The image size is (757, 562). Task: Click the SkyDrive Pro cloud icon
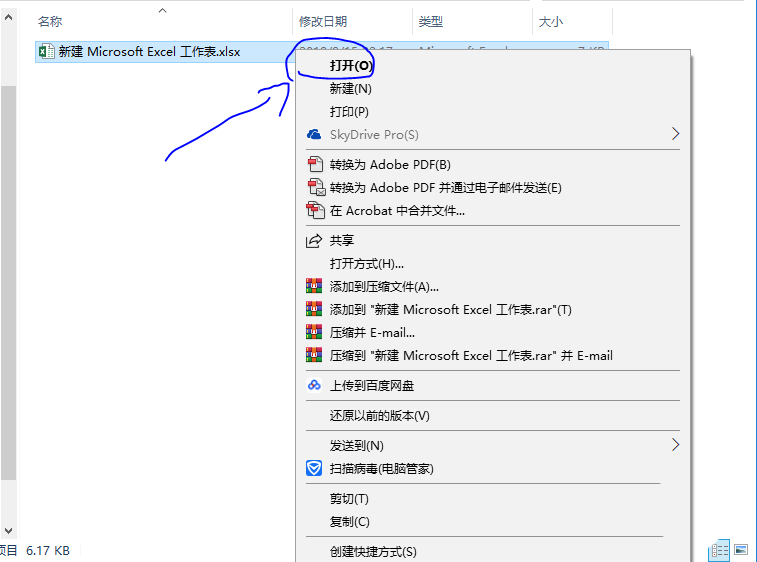(x=314, y=134)
